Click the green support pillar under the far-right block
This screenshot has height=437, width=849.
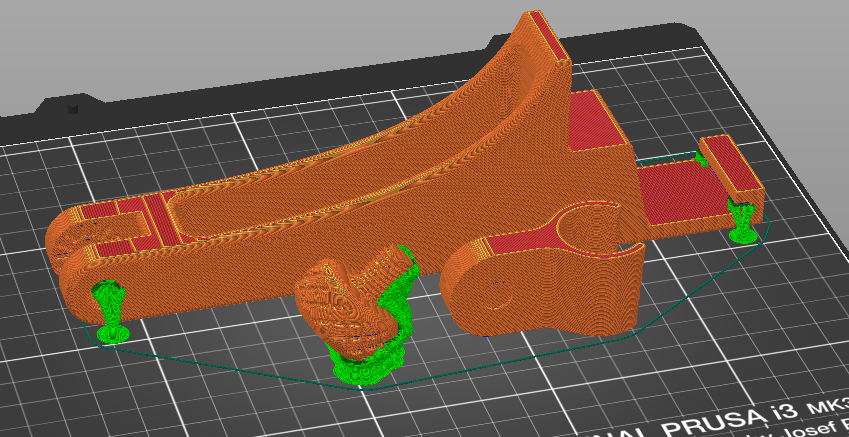pyautogui.click(x=742, y=223)
